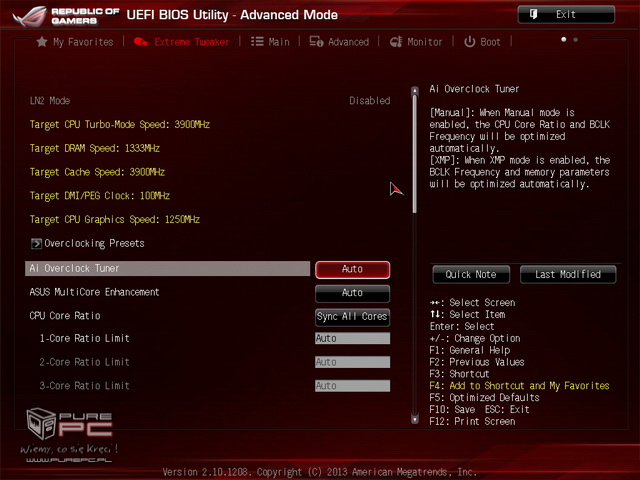Click Target CPU Turbo-Mode Speed text
This screenshot has height=480, width=640.
[x=120, y=124]
